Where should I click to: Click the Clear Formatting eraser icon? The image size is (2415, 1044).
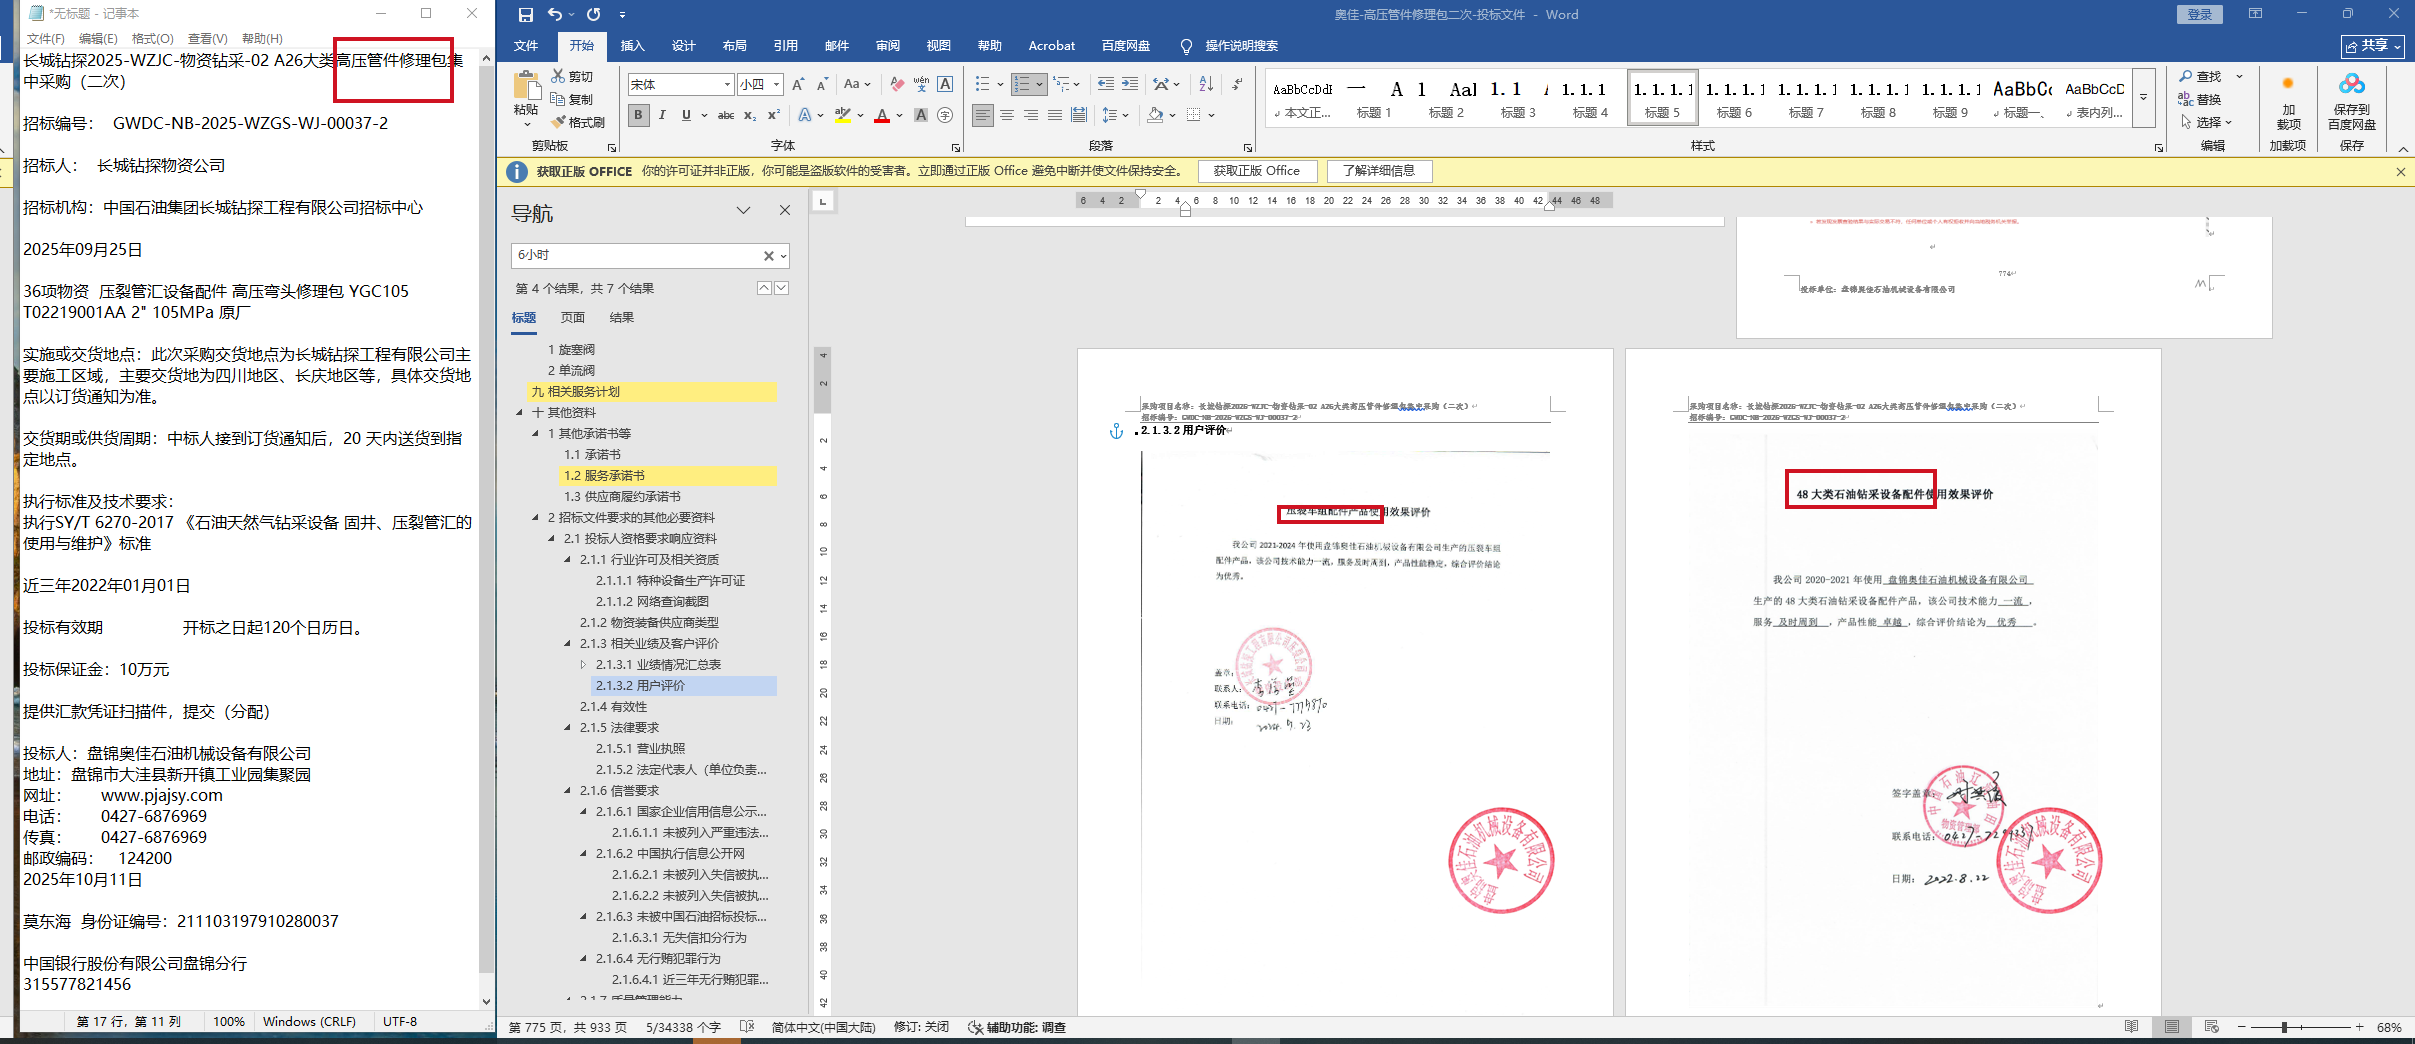pyautogui.click(x=897, y=85)
